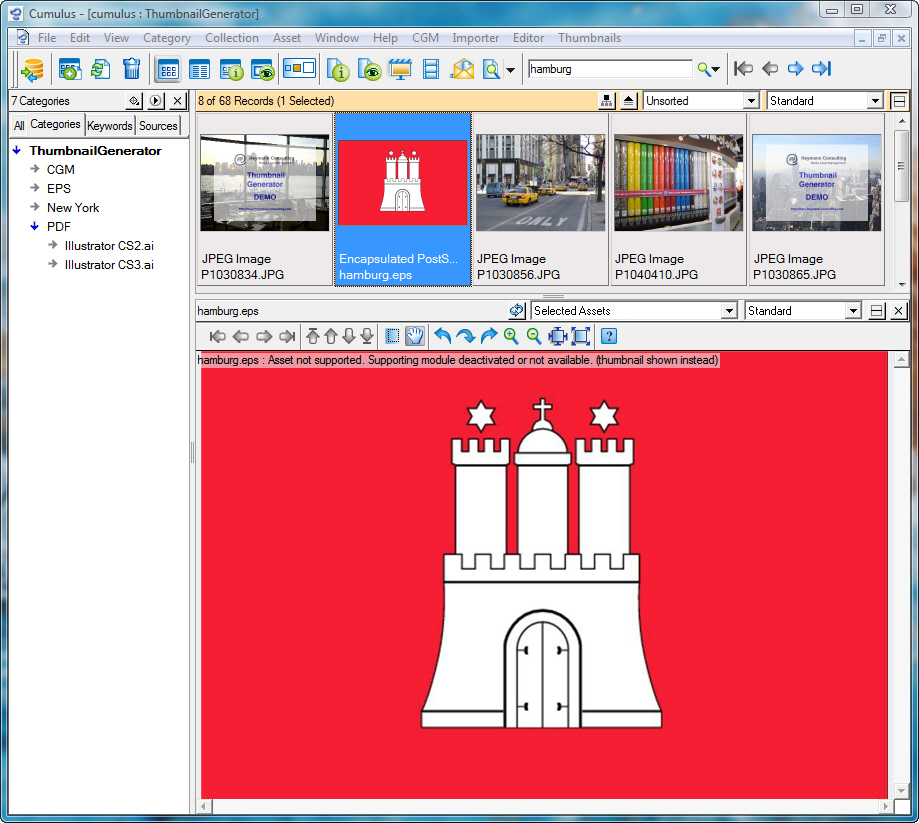Open the Asset menu
Image resolution: width=919 pixels, height=823 pixels.
pyautogui.click(x=287, y=38)
